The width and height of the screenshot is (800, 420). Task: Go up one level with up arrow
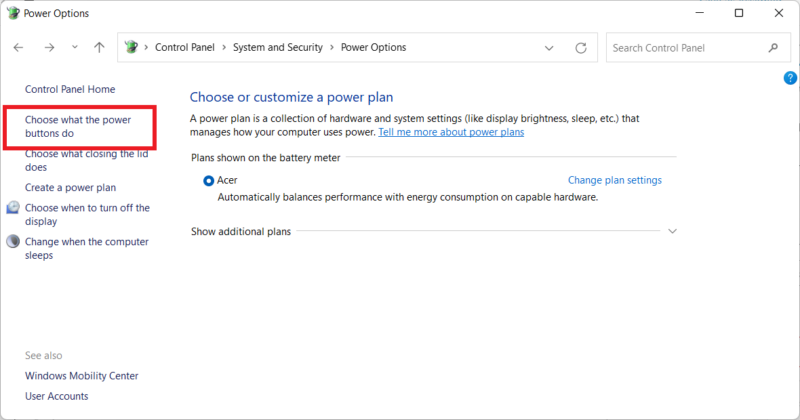coord(99,47)
